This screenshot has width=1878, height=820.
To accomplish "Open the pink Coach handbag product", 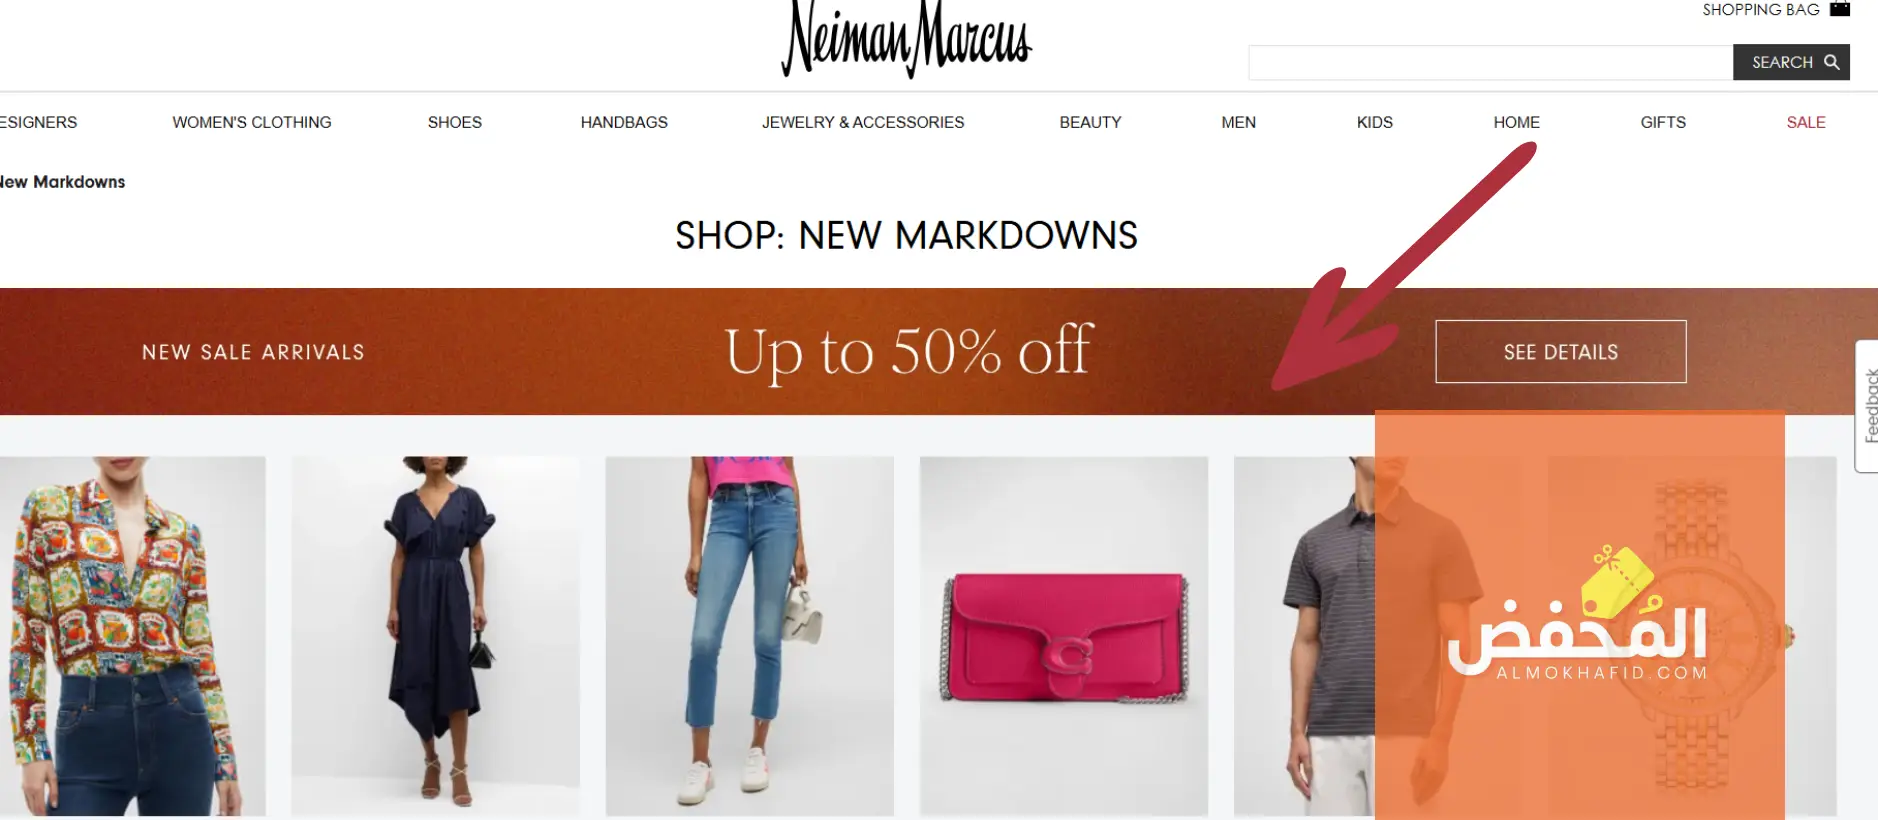I will coord(1064,636).
